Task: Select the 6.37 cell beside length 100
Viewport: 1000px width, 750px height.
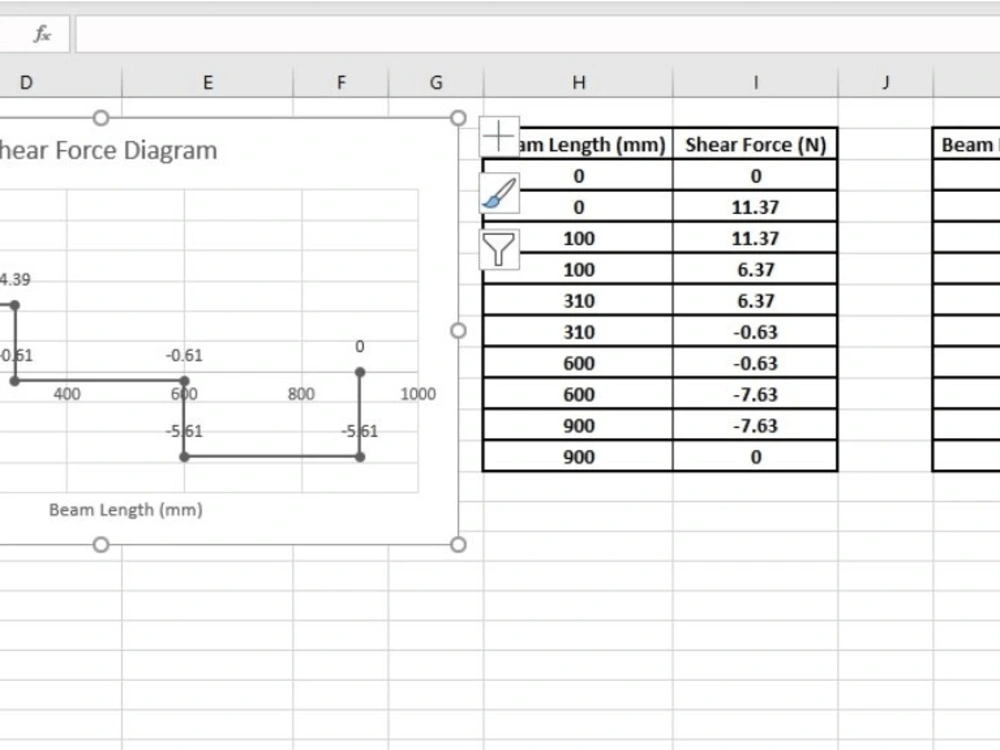Action: pos(755,270)
